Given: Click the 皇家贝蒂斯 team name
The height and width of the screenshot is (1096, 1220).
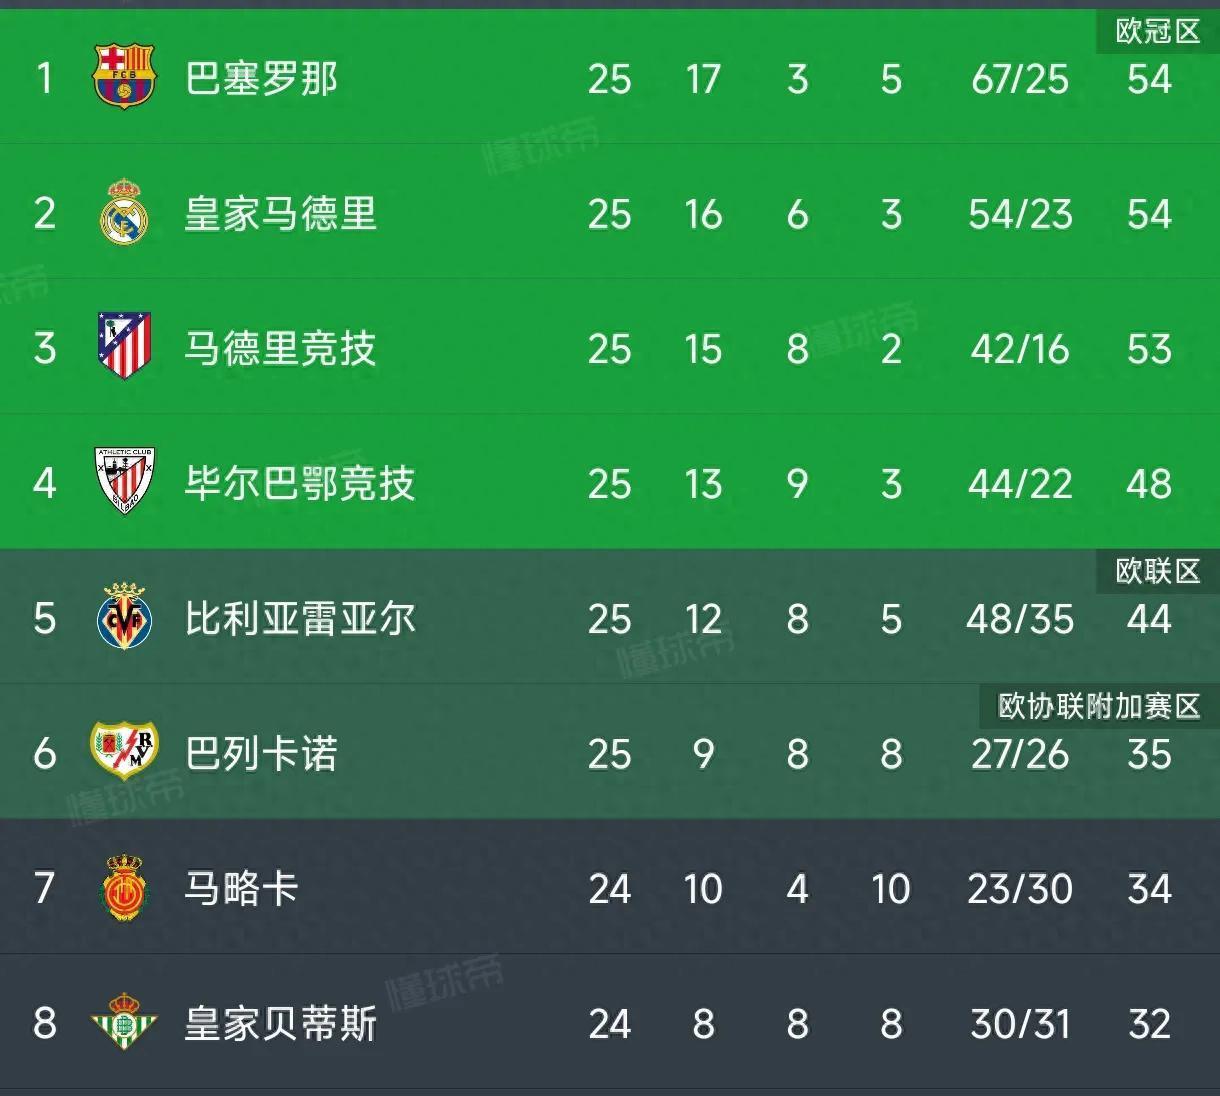Looking at the screenshot, I should point(280,1024).
